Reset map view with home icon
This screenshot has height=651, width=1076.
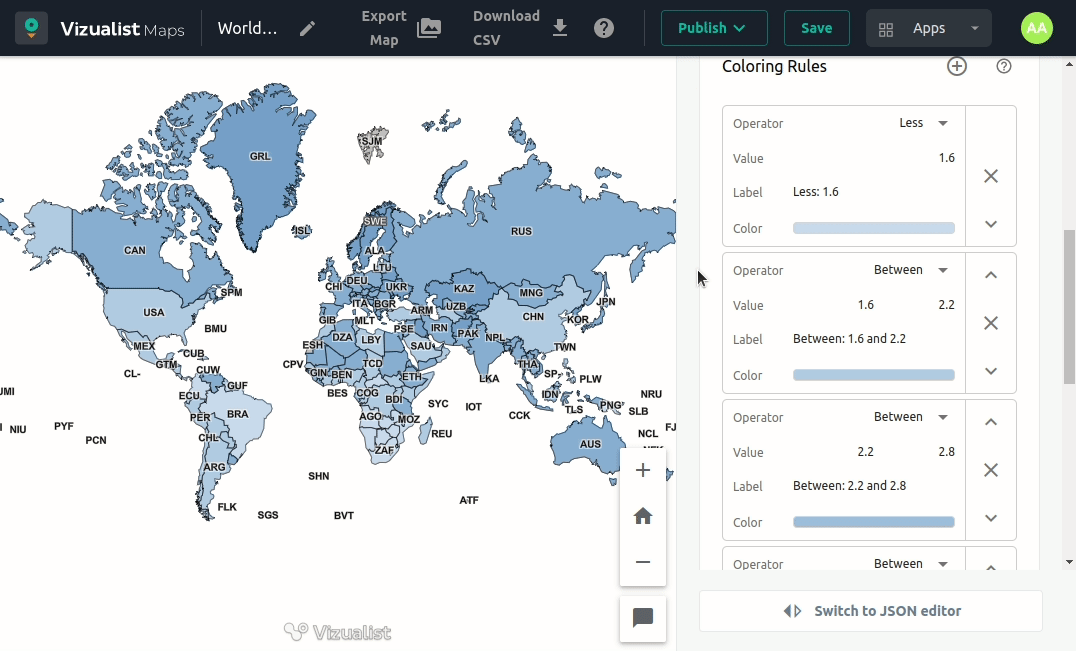[x=643, y=516]
